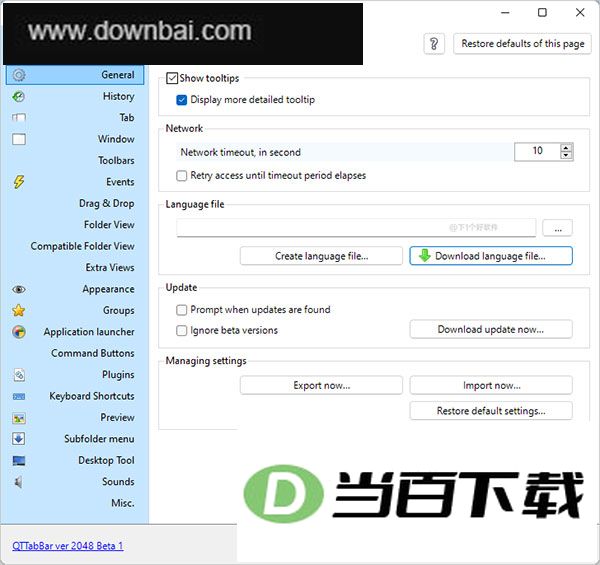Select the Events page

[x=75, y=182]
